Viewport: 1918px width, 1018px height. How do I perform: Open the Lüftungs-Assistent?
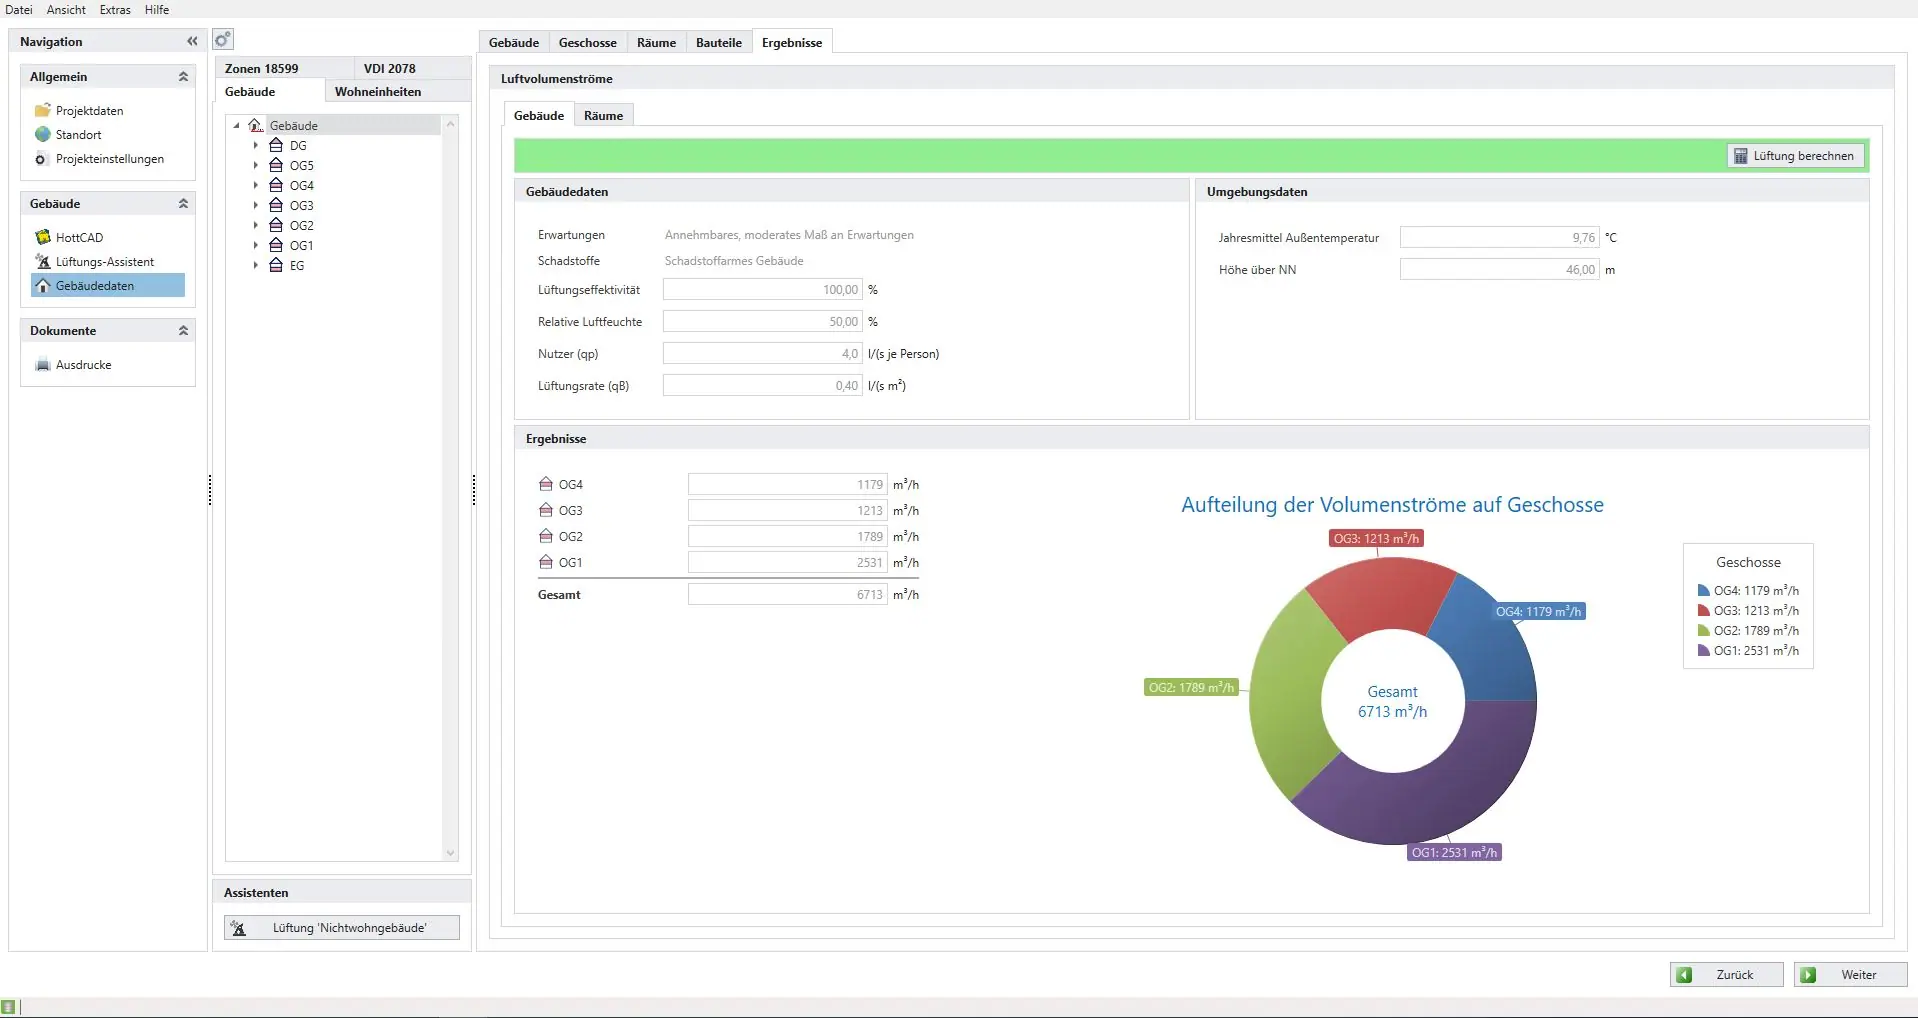tap(104, 262)
